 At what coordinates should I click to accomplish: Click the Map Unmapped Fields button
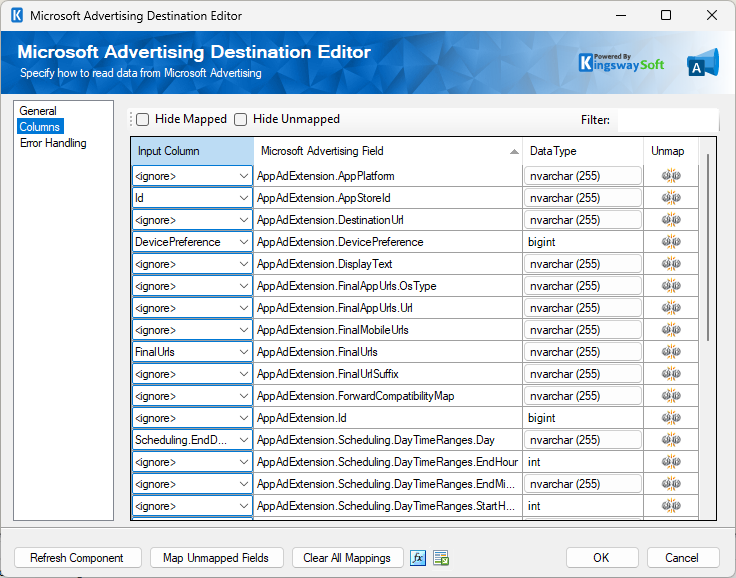point(216,558)
